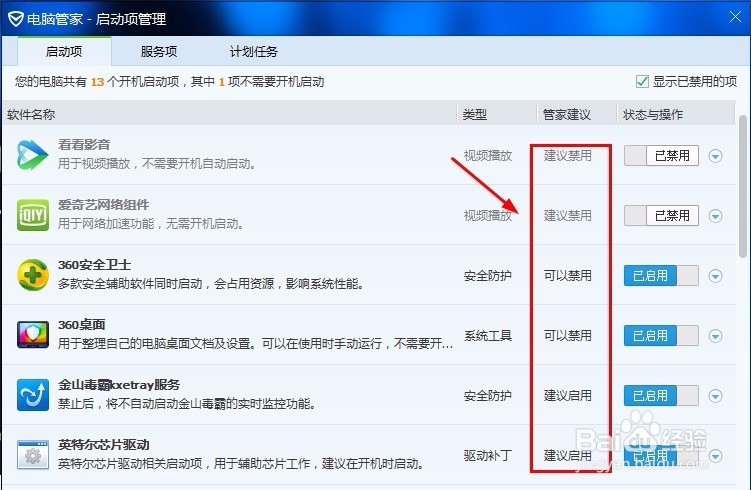Disable the 360安全卫士 startup toggle
Image resolution: width=751 pixels, height=490 pixels.
coord(661,275)
